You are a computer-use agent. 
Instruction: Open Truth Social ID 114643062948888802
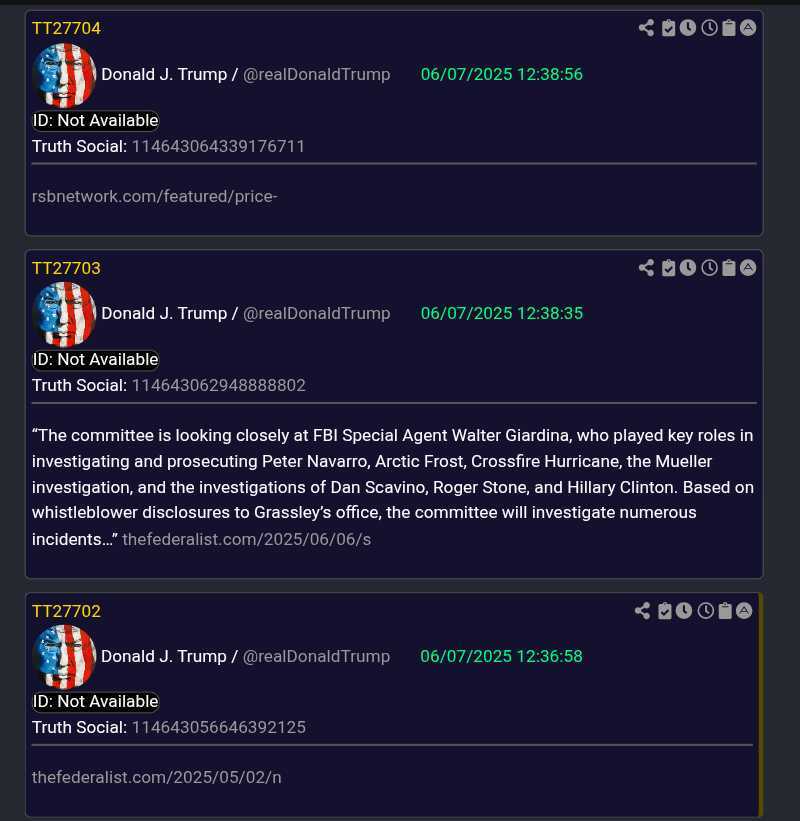tap(219, 385)
